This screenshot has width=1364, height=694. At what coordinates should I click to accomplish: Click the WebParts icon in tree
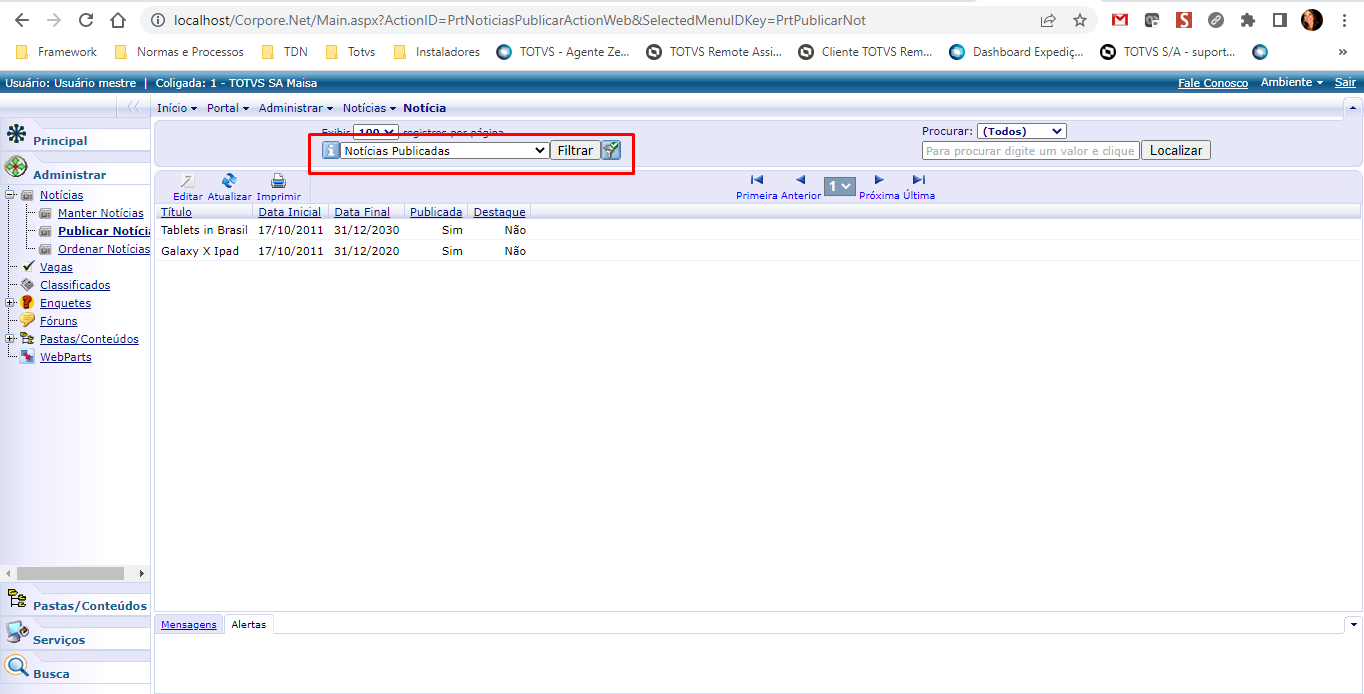tap(27, 356)
